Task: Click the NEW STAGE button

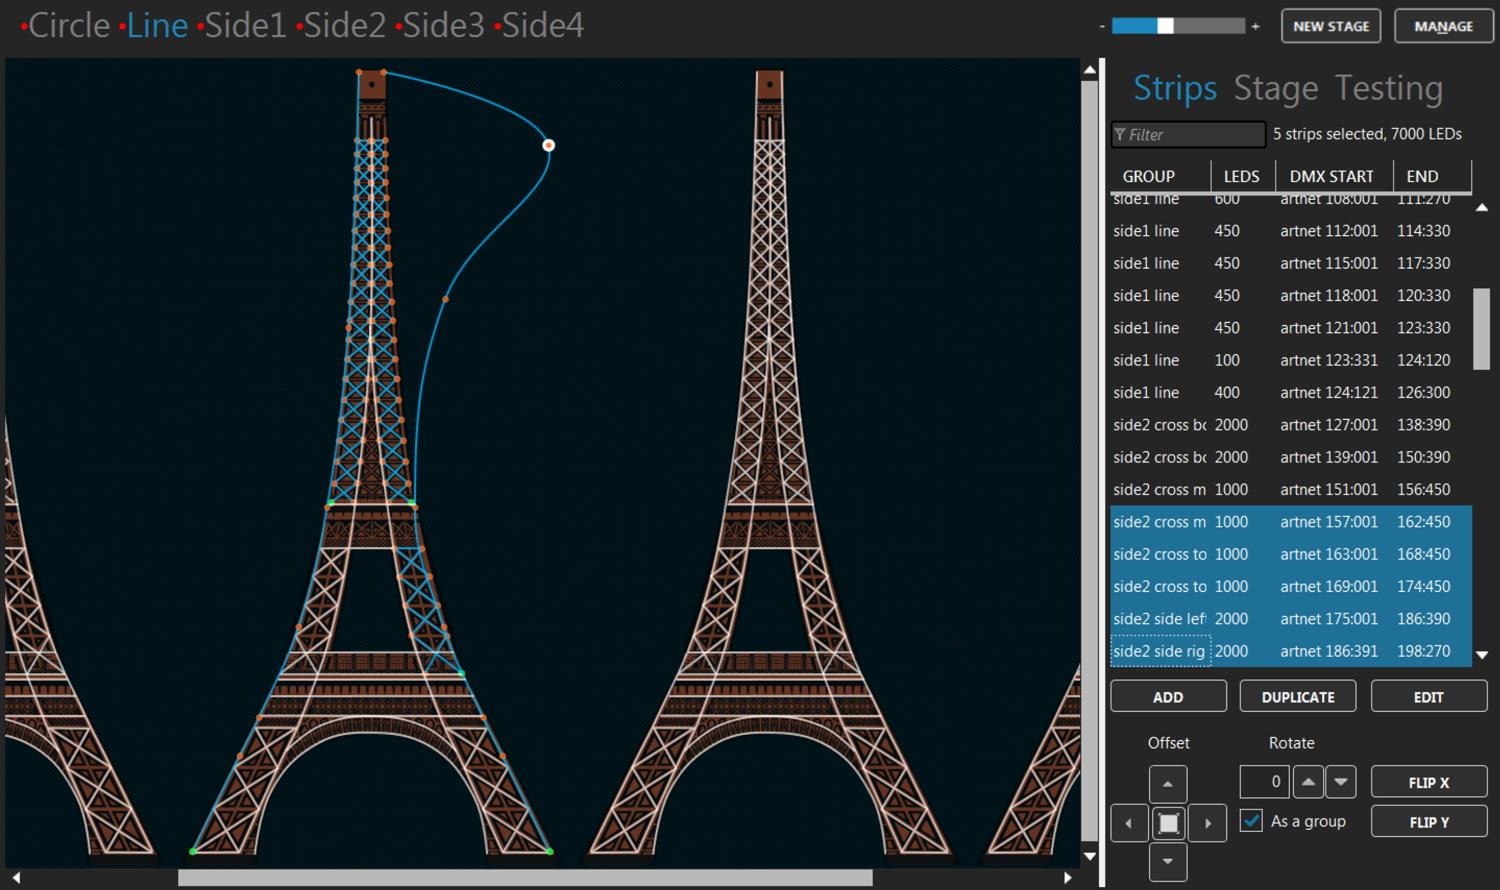Action: coord(1331,26)
